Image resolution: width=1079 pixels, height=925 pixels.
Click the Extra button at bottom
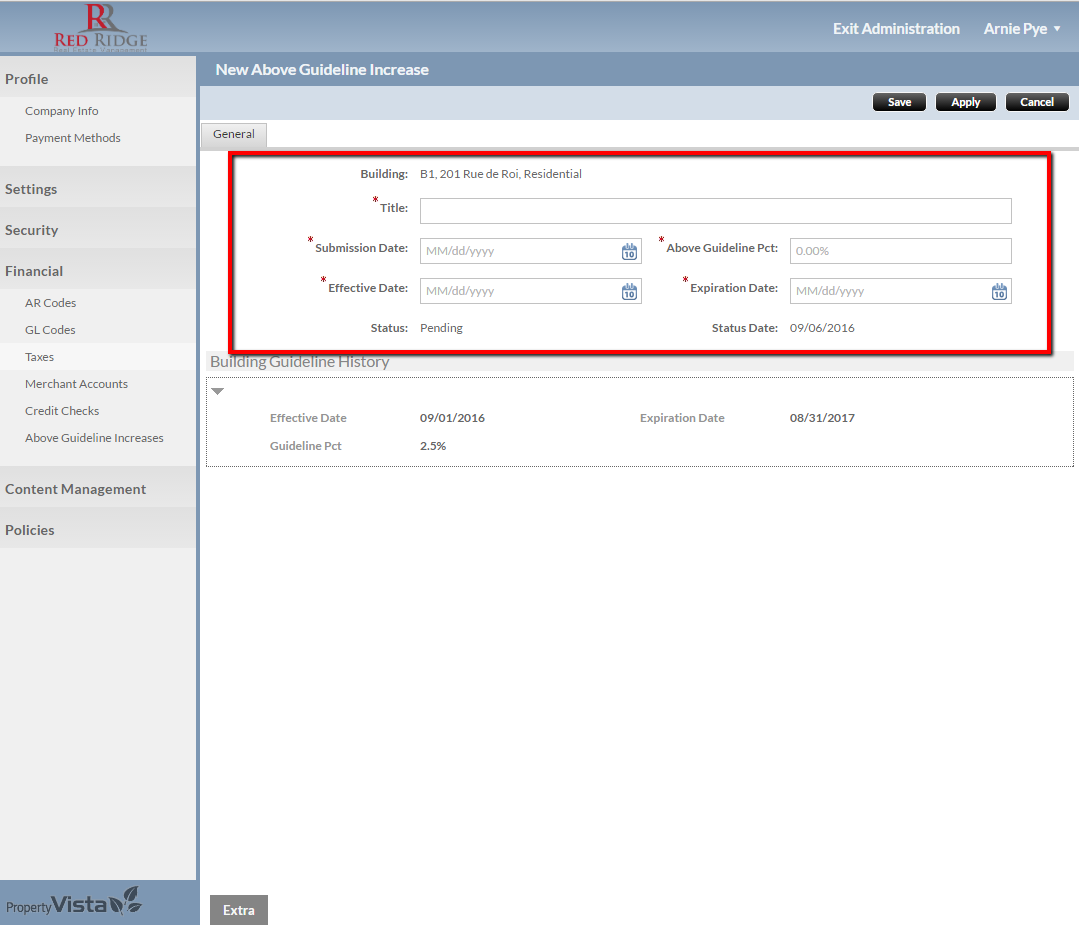[x=239, y=910]
